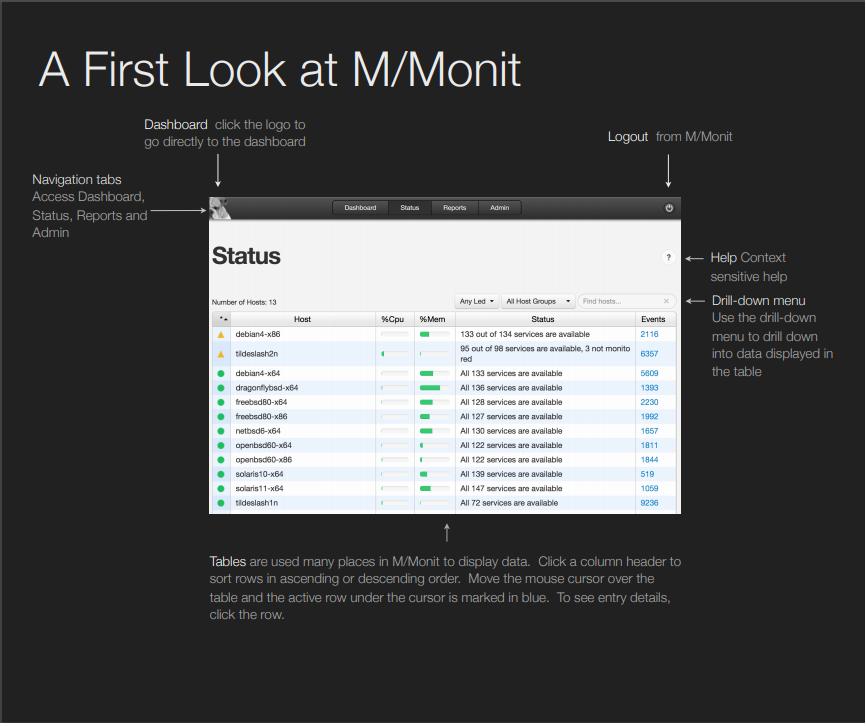The height and width of the screenshot is (726, 866).
Task: Click the warning triangle for debian4-x86
Action: 221,335
